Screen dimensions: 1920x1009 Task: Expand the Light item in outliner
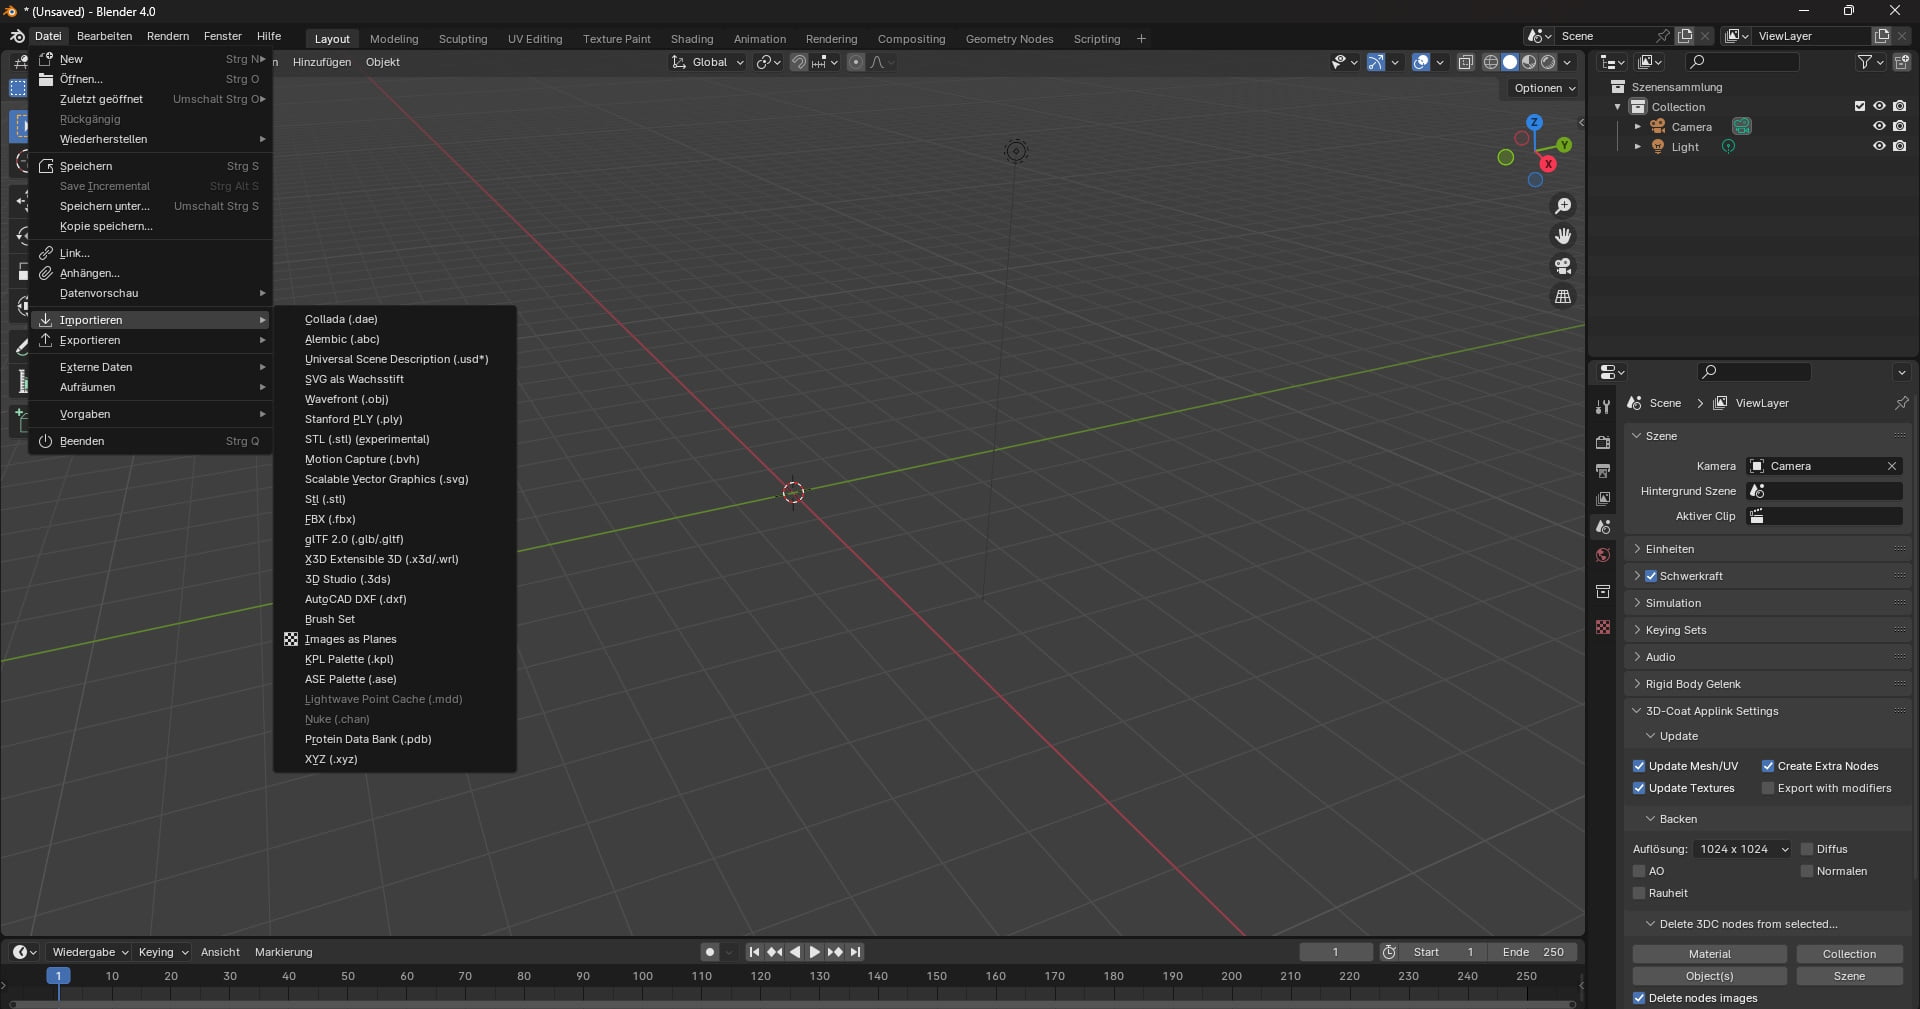(1637, 147)
